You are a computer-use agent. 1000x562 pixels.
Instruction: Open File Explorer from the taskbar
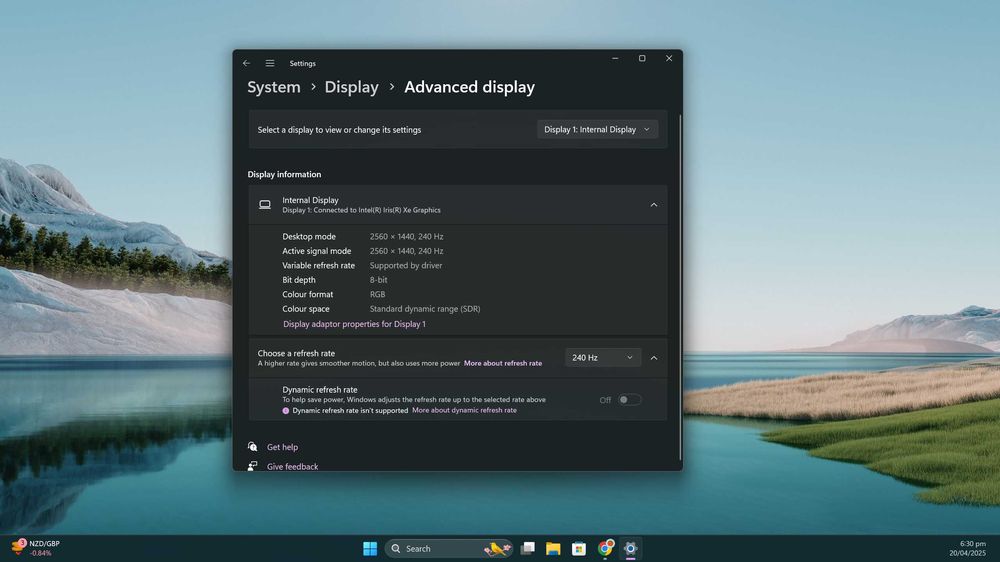(553, 549)
